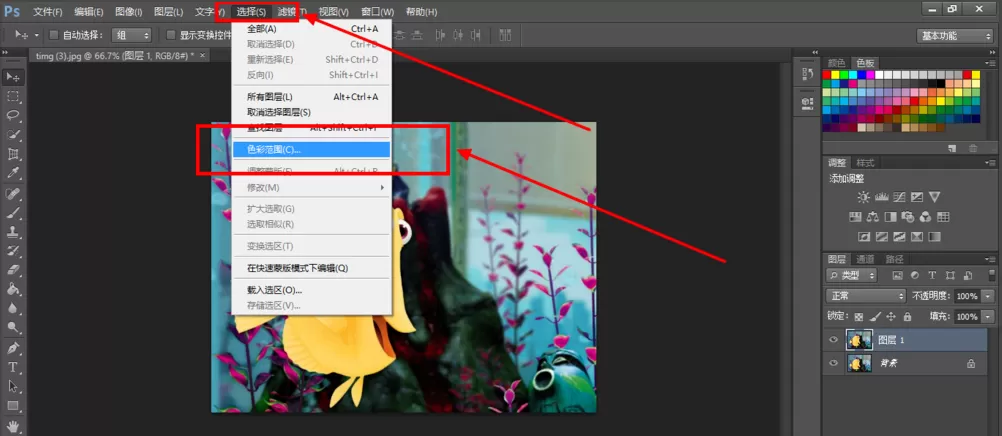Hide the 背景 layer visibility
Image resolution: width=1002 pixels, height=436 pixels.
(x=833, y=363)
